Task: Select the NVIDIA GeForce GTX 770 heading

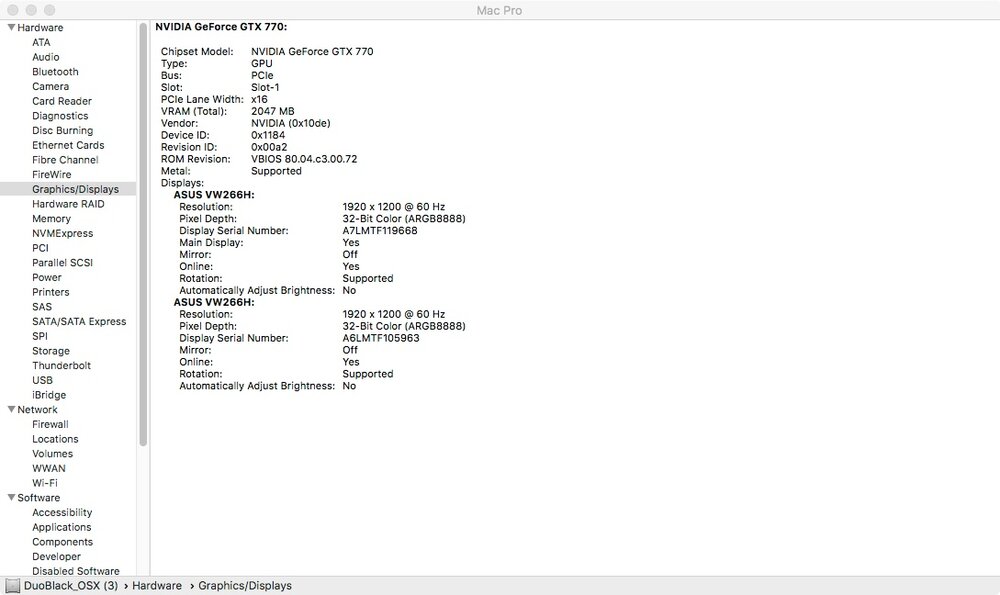Action: click(x=221, y=27)
